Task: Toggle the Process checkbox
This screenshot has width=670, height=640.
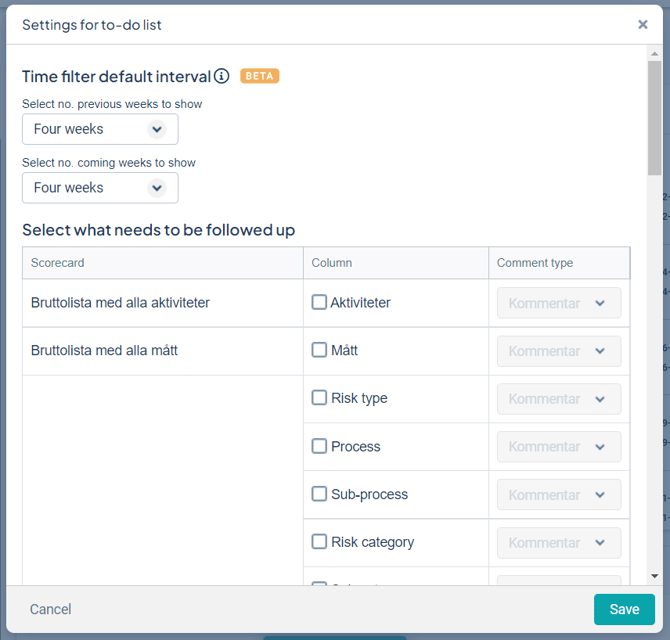Action: click(x=319, y=446)
